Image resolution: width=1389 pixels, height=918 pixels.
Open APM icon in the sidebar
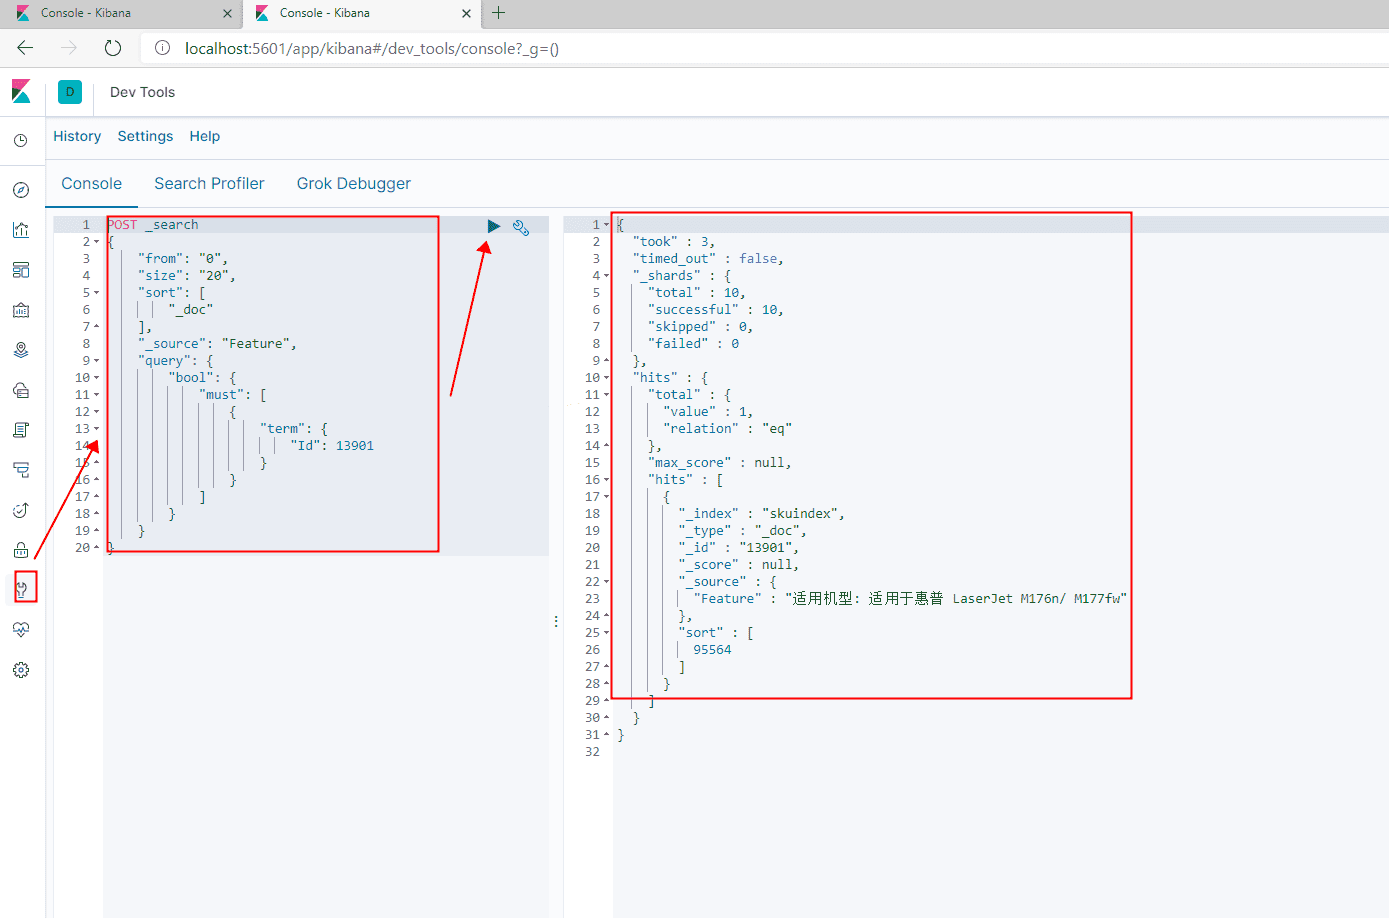coord(21,470)
